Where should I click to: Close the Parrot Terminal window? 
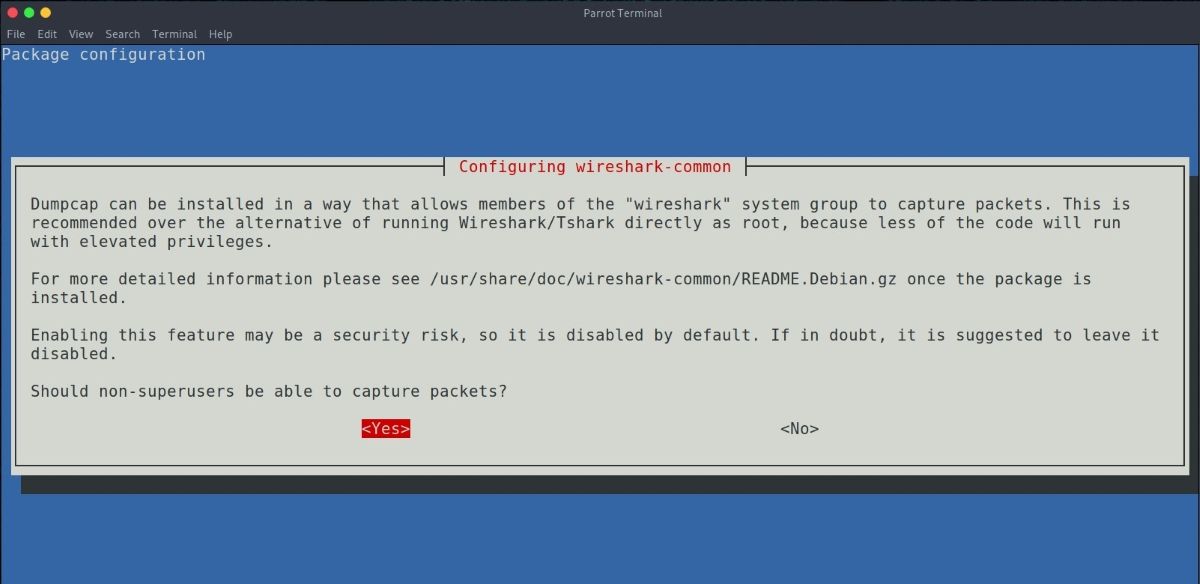point(11,13)
